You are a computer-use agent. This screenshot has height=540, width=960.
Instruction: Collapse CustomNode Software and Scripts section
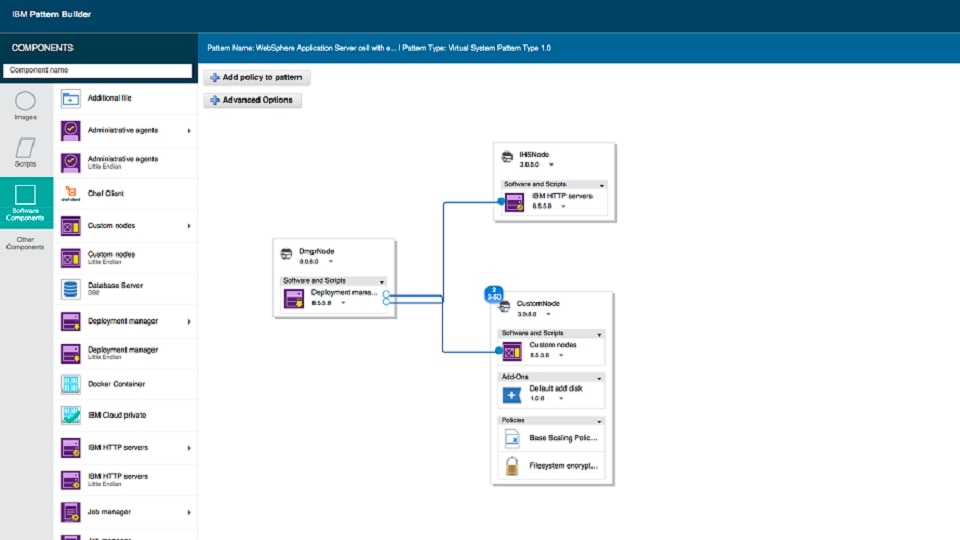click(x=599, y=334)
